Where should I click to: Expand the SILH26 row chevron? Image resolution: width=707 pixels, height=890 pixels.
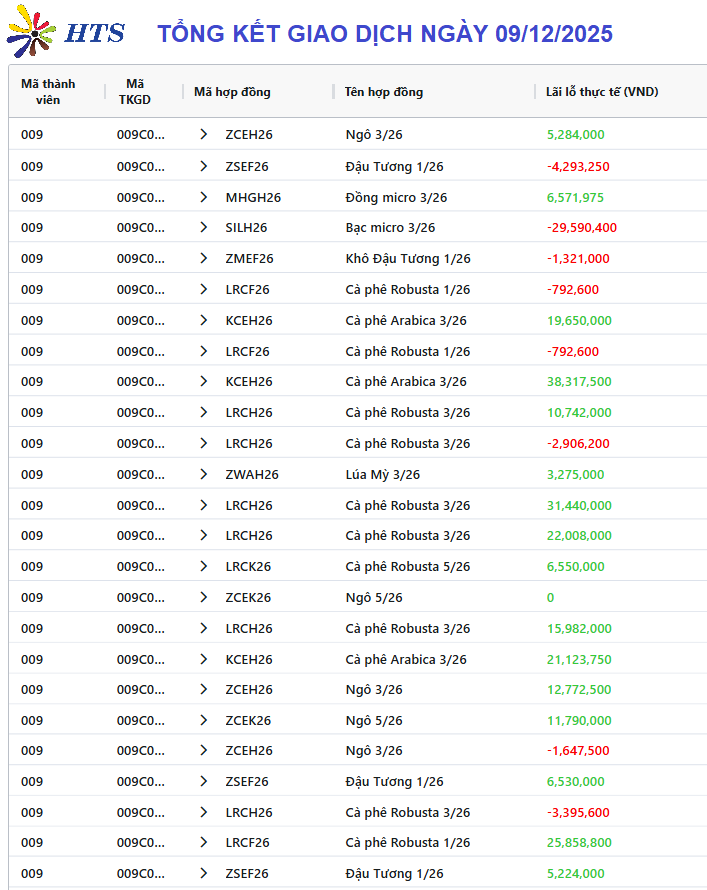pos(204,228)
